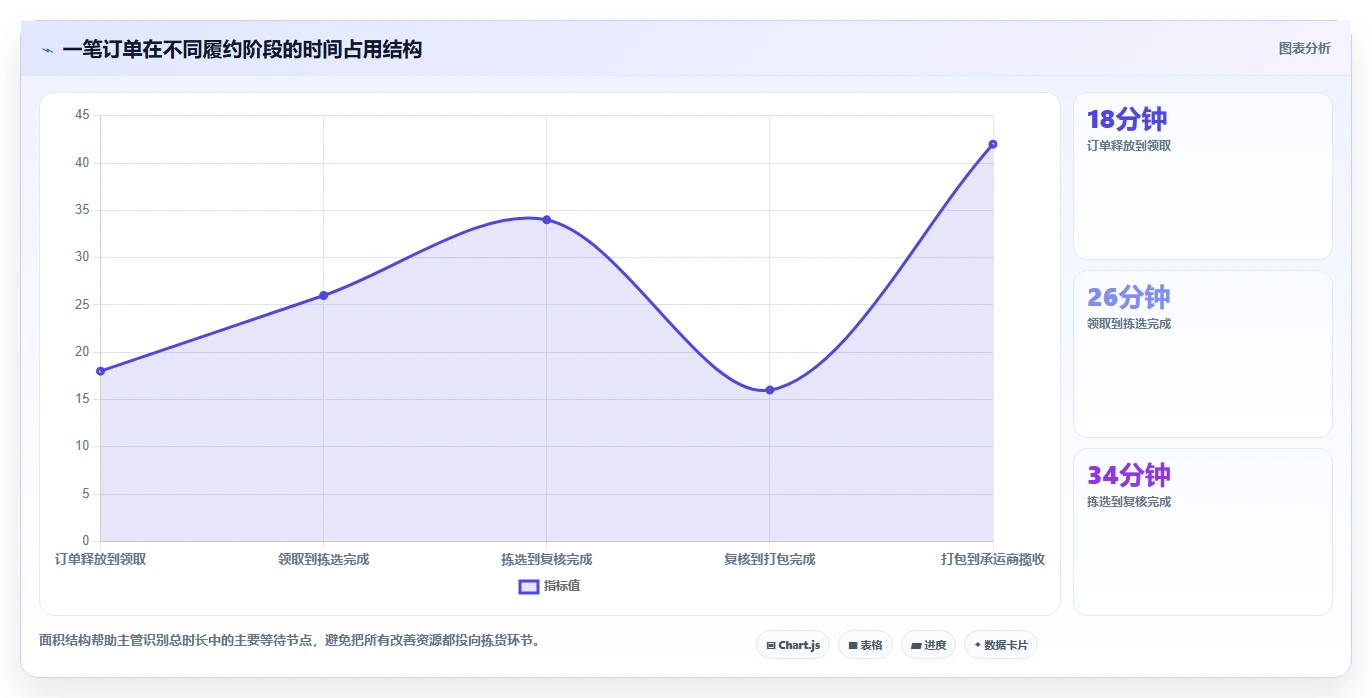Click x-axis label 复核到打包完成
1372x698 pixels.
[770, 559]
